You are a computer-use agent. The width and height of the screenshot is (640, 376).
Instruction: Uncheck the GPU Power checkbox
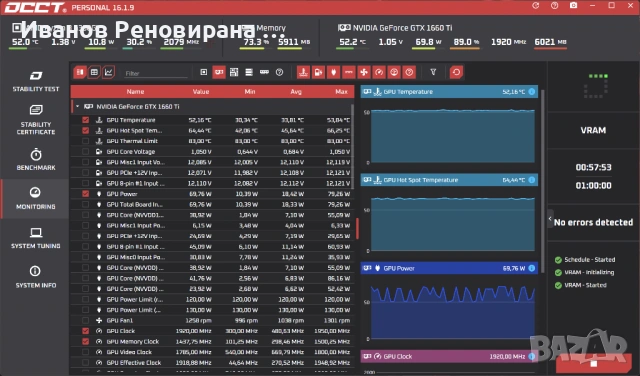(x=85, y=194)
